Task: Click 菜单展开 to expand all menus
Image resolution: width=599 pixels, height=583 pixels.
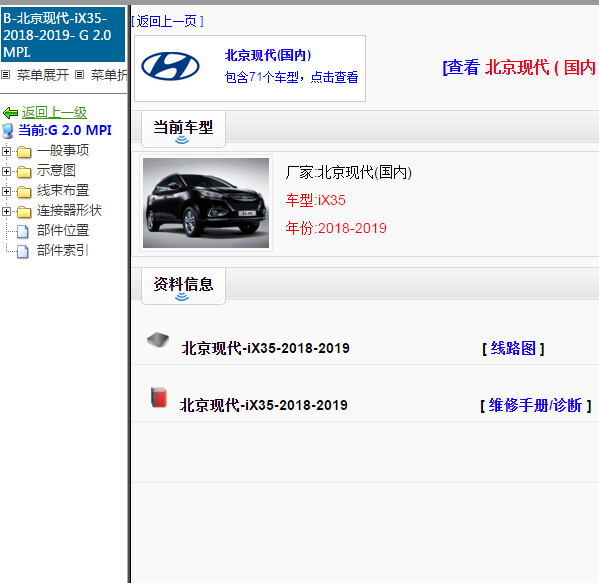Action: [x=43, y=74]
